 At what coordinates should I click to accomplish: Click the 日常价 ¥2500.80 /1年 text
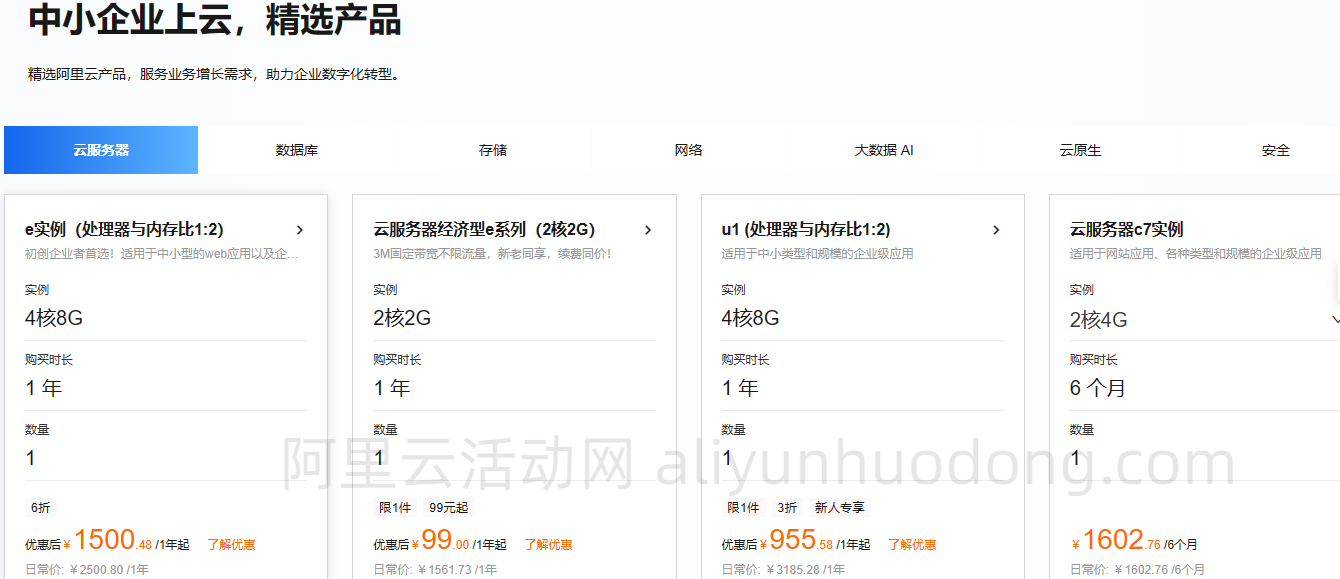87,570
